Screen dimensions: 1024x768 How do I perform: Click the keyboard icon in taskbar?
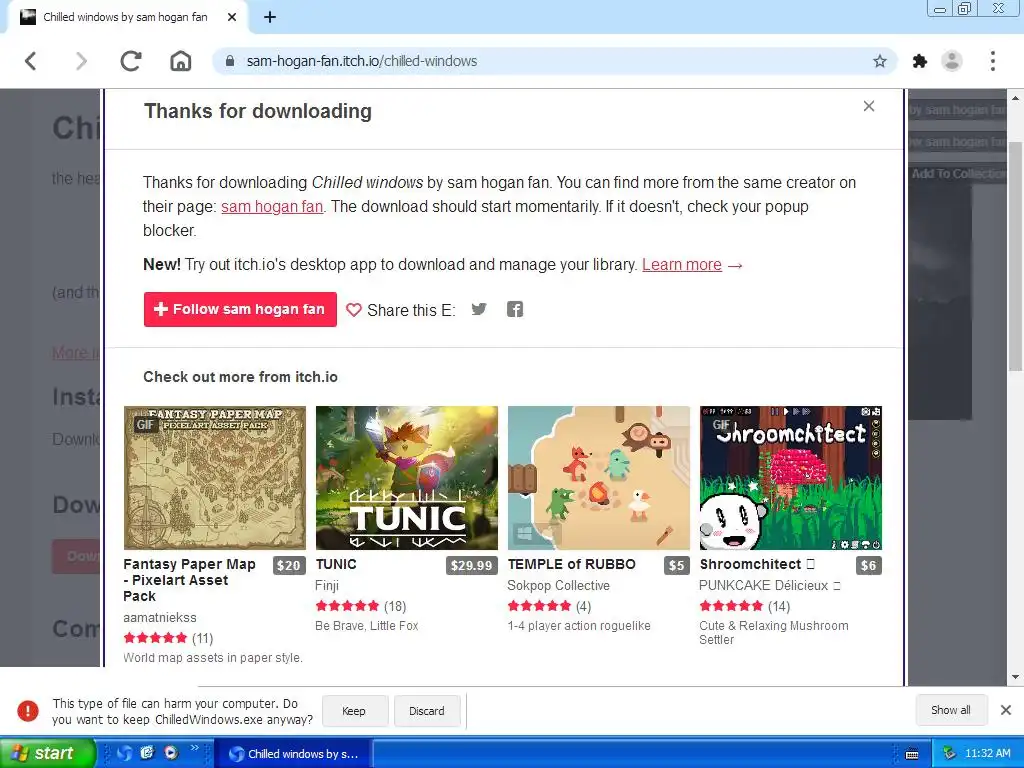912,754
